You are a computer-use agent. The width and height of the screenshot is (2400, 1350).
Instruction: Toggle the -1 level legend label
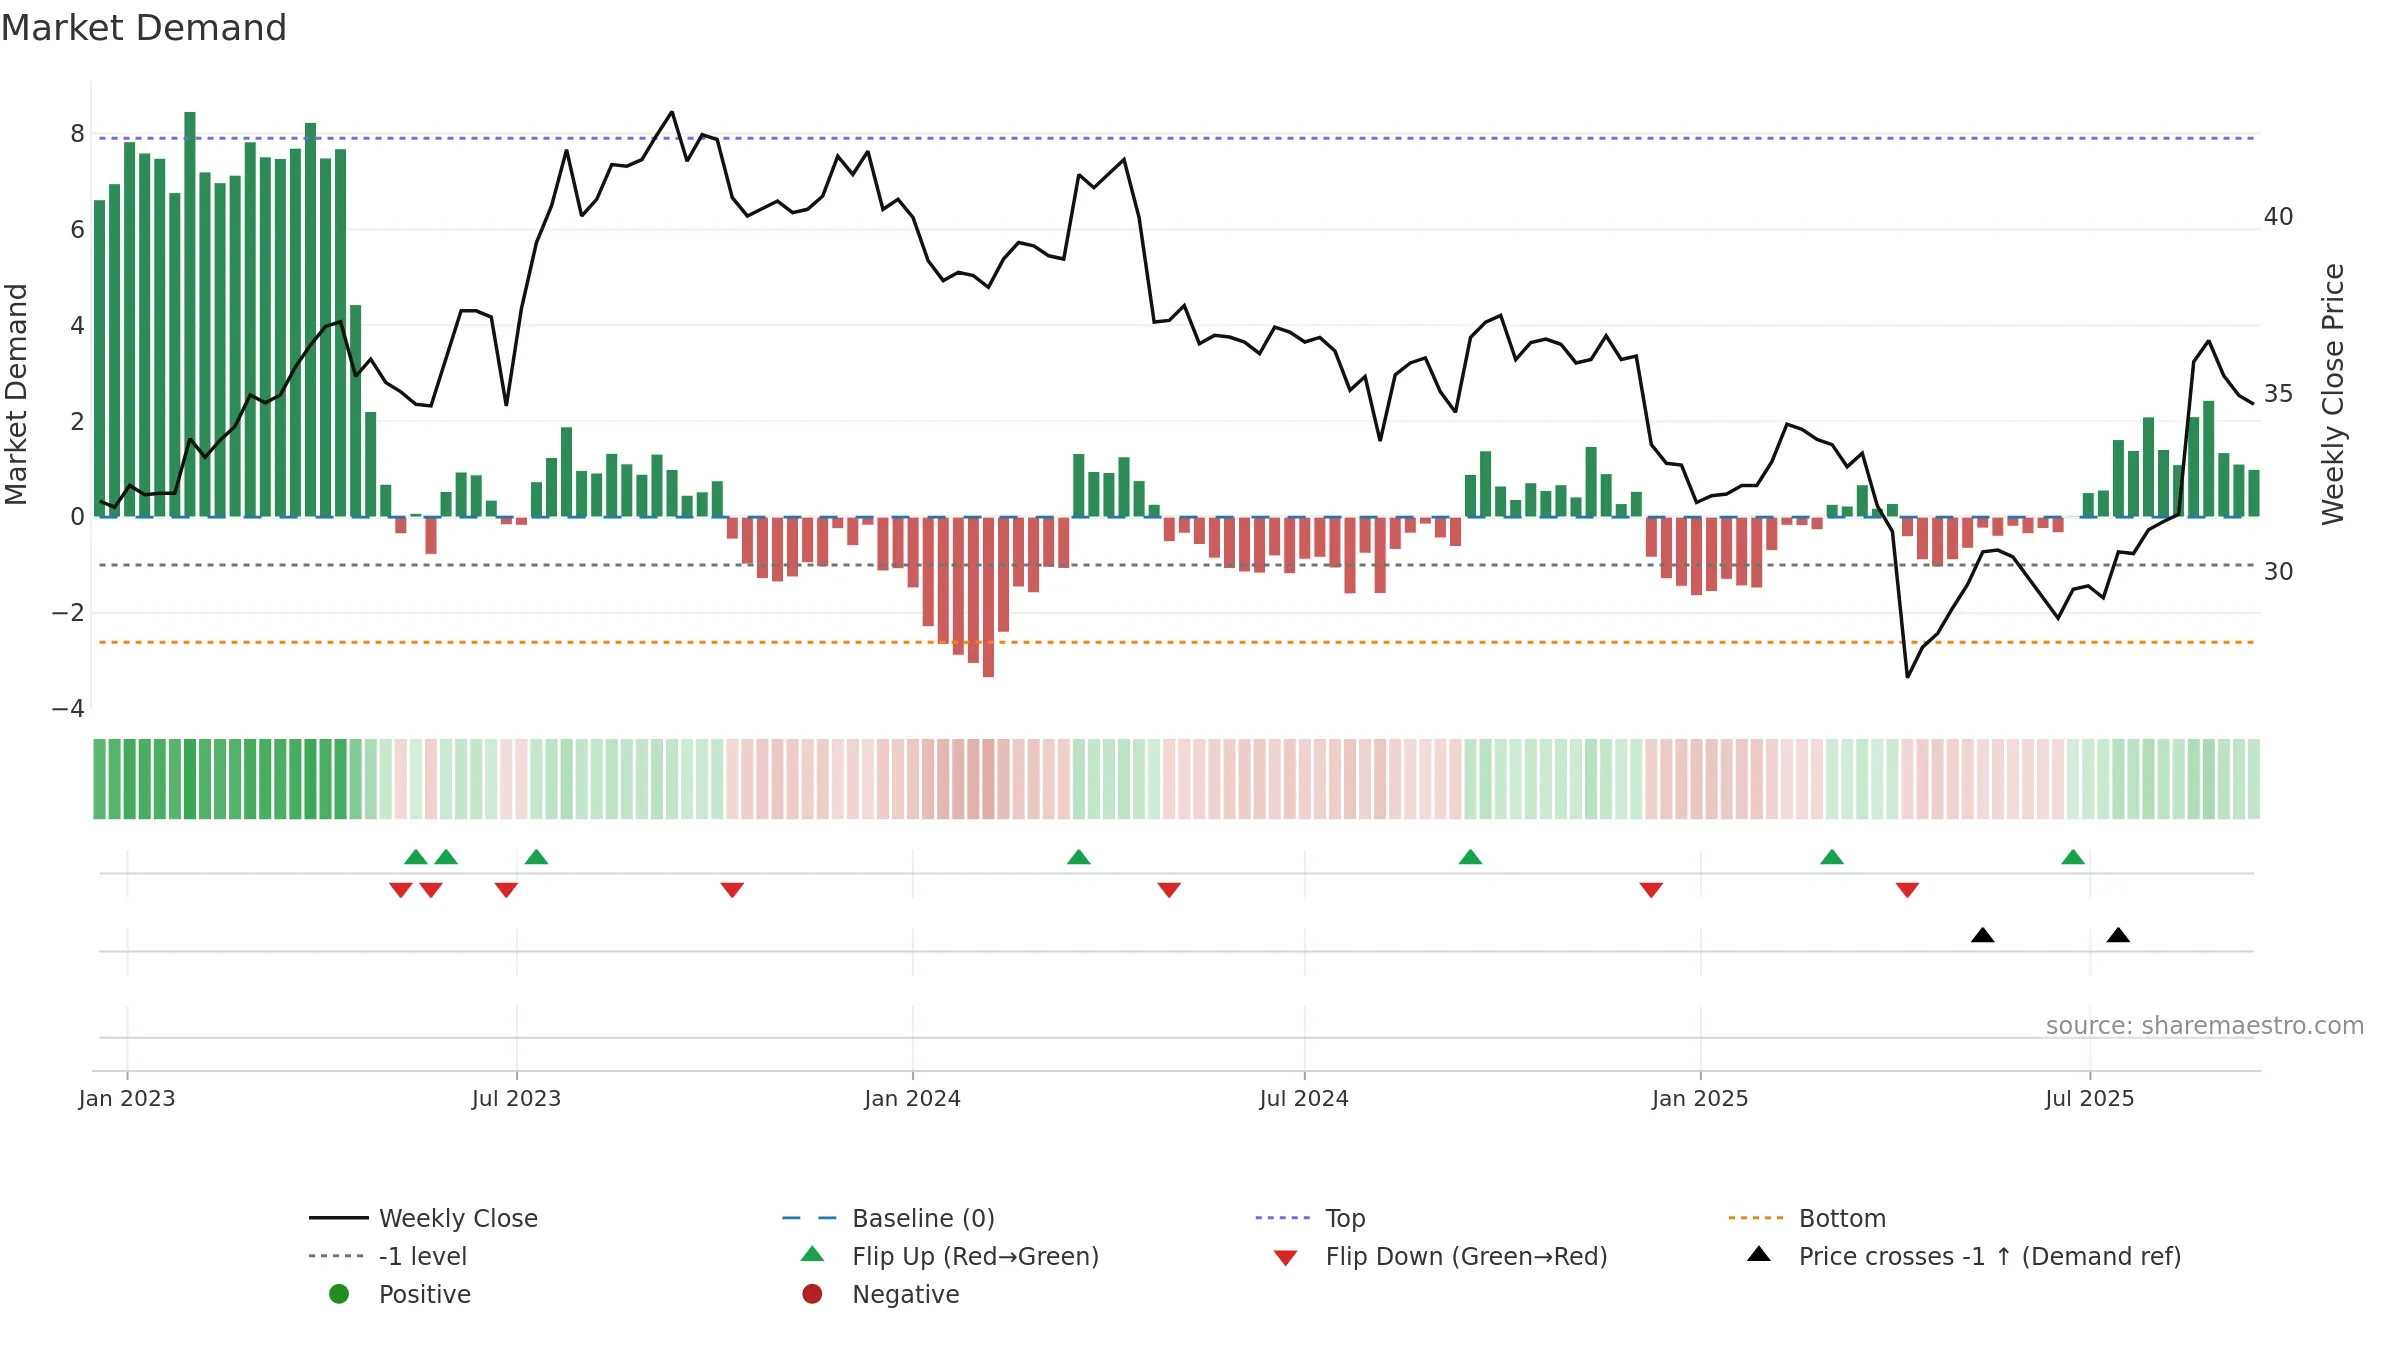423,1256
